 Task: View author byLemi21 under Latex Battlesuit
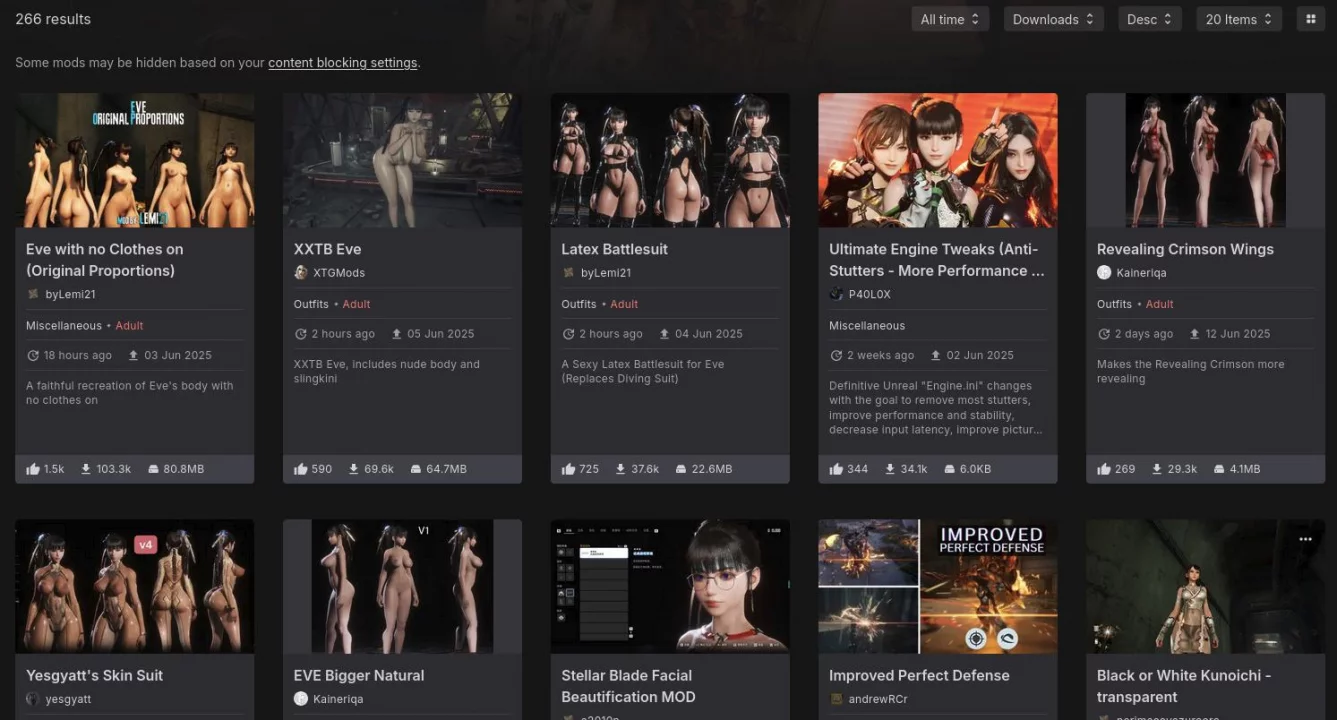[606, 273]
